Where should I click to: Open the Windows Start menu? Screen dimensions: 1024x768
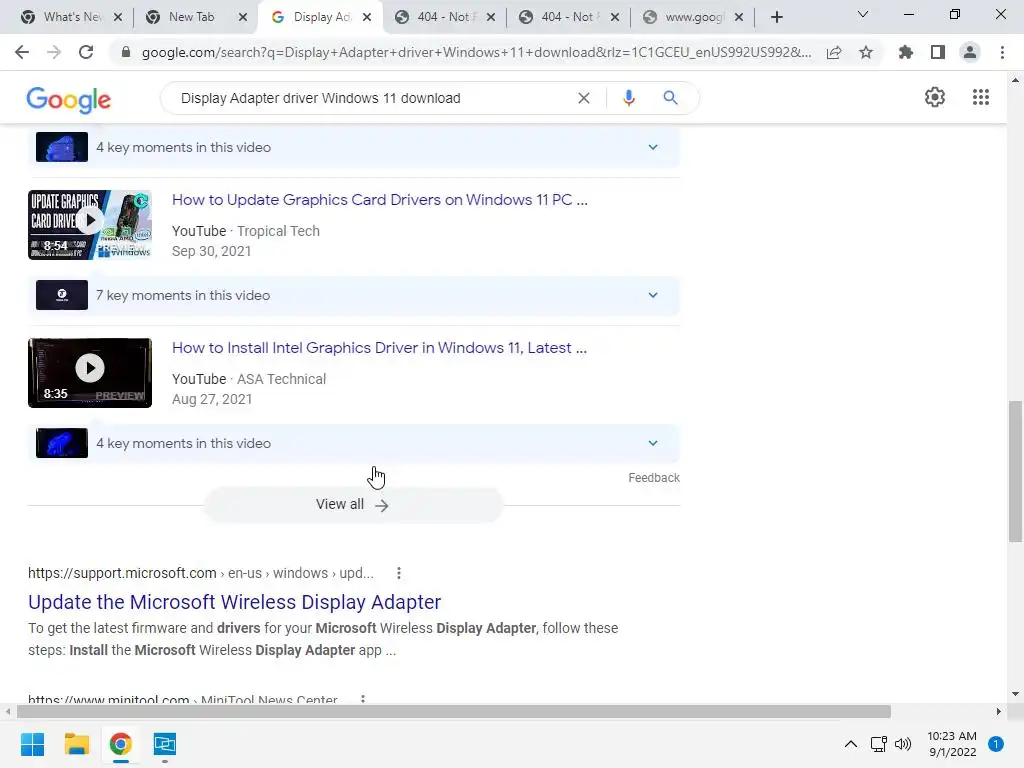[x=32, y=744]
